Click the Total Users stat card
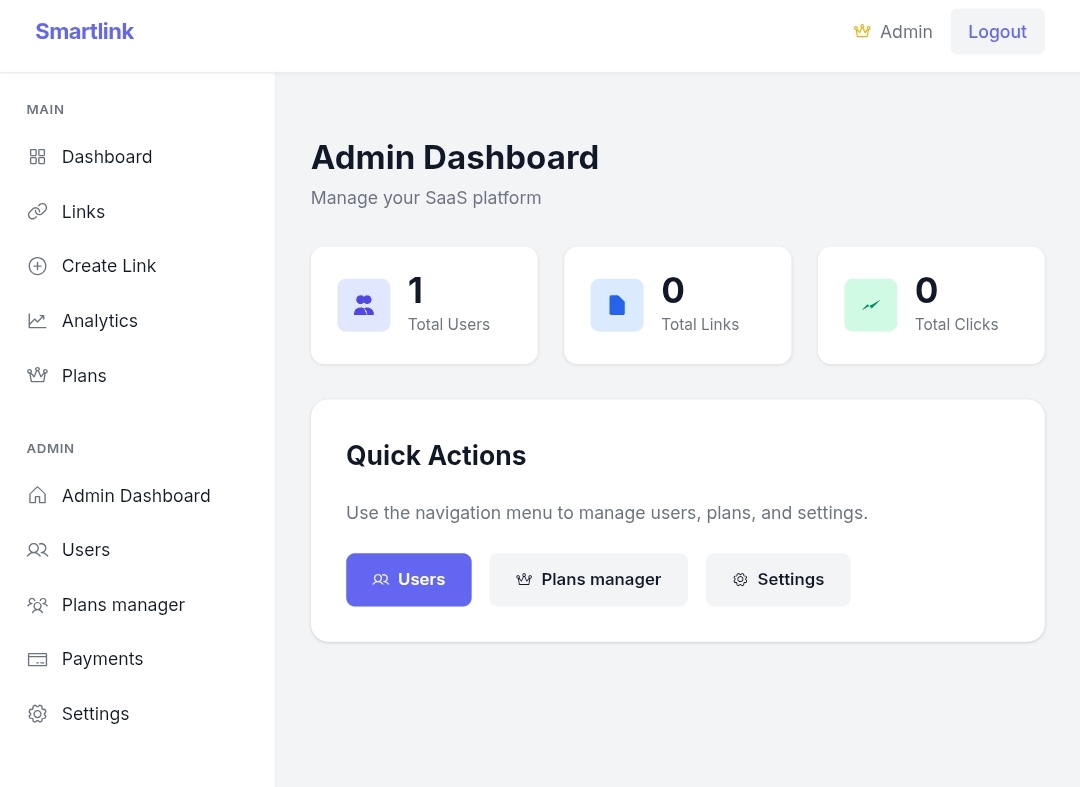Screen dimensions: 1080x787 tap(424, 305)
